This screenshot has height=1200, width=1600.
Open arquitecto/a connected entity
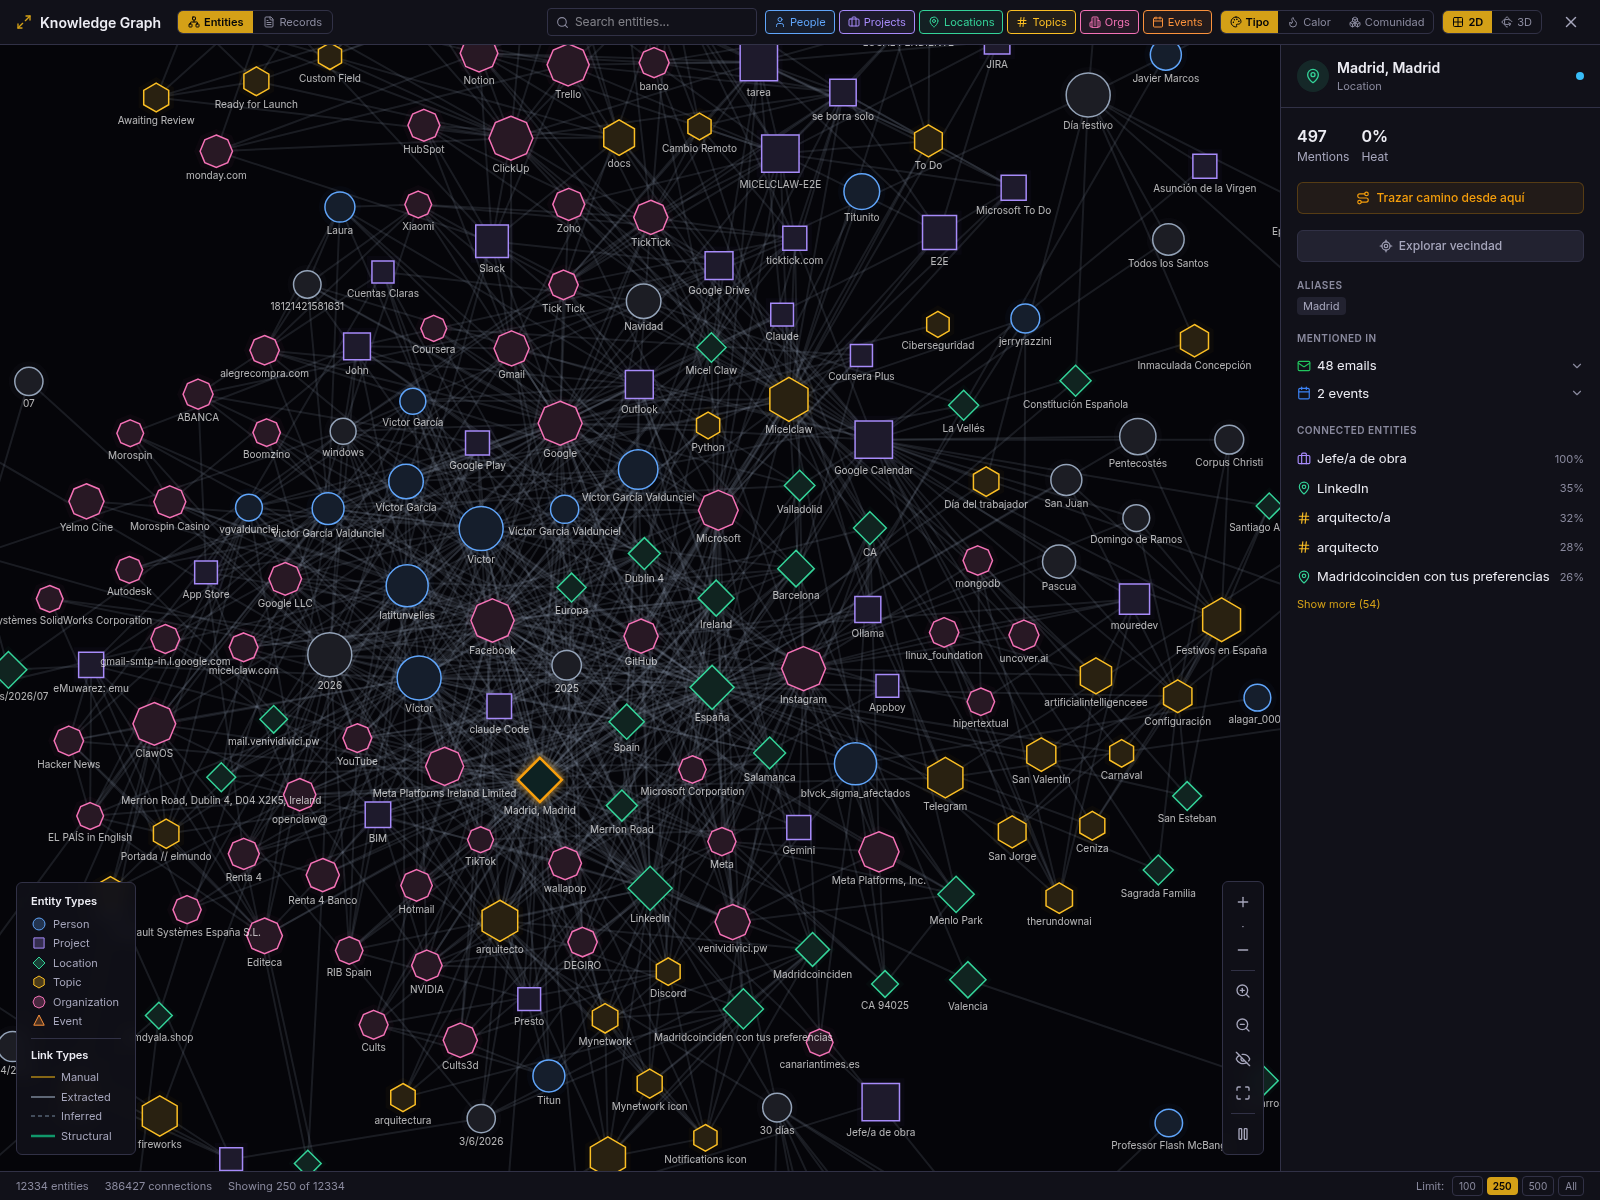tap(1440, 518)
